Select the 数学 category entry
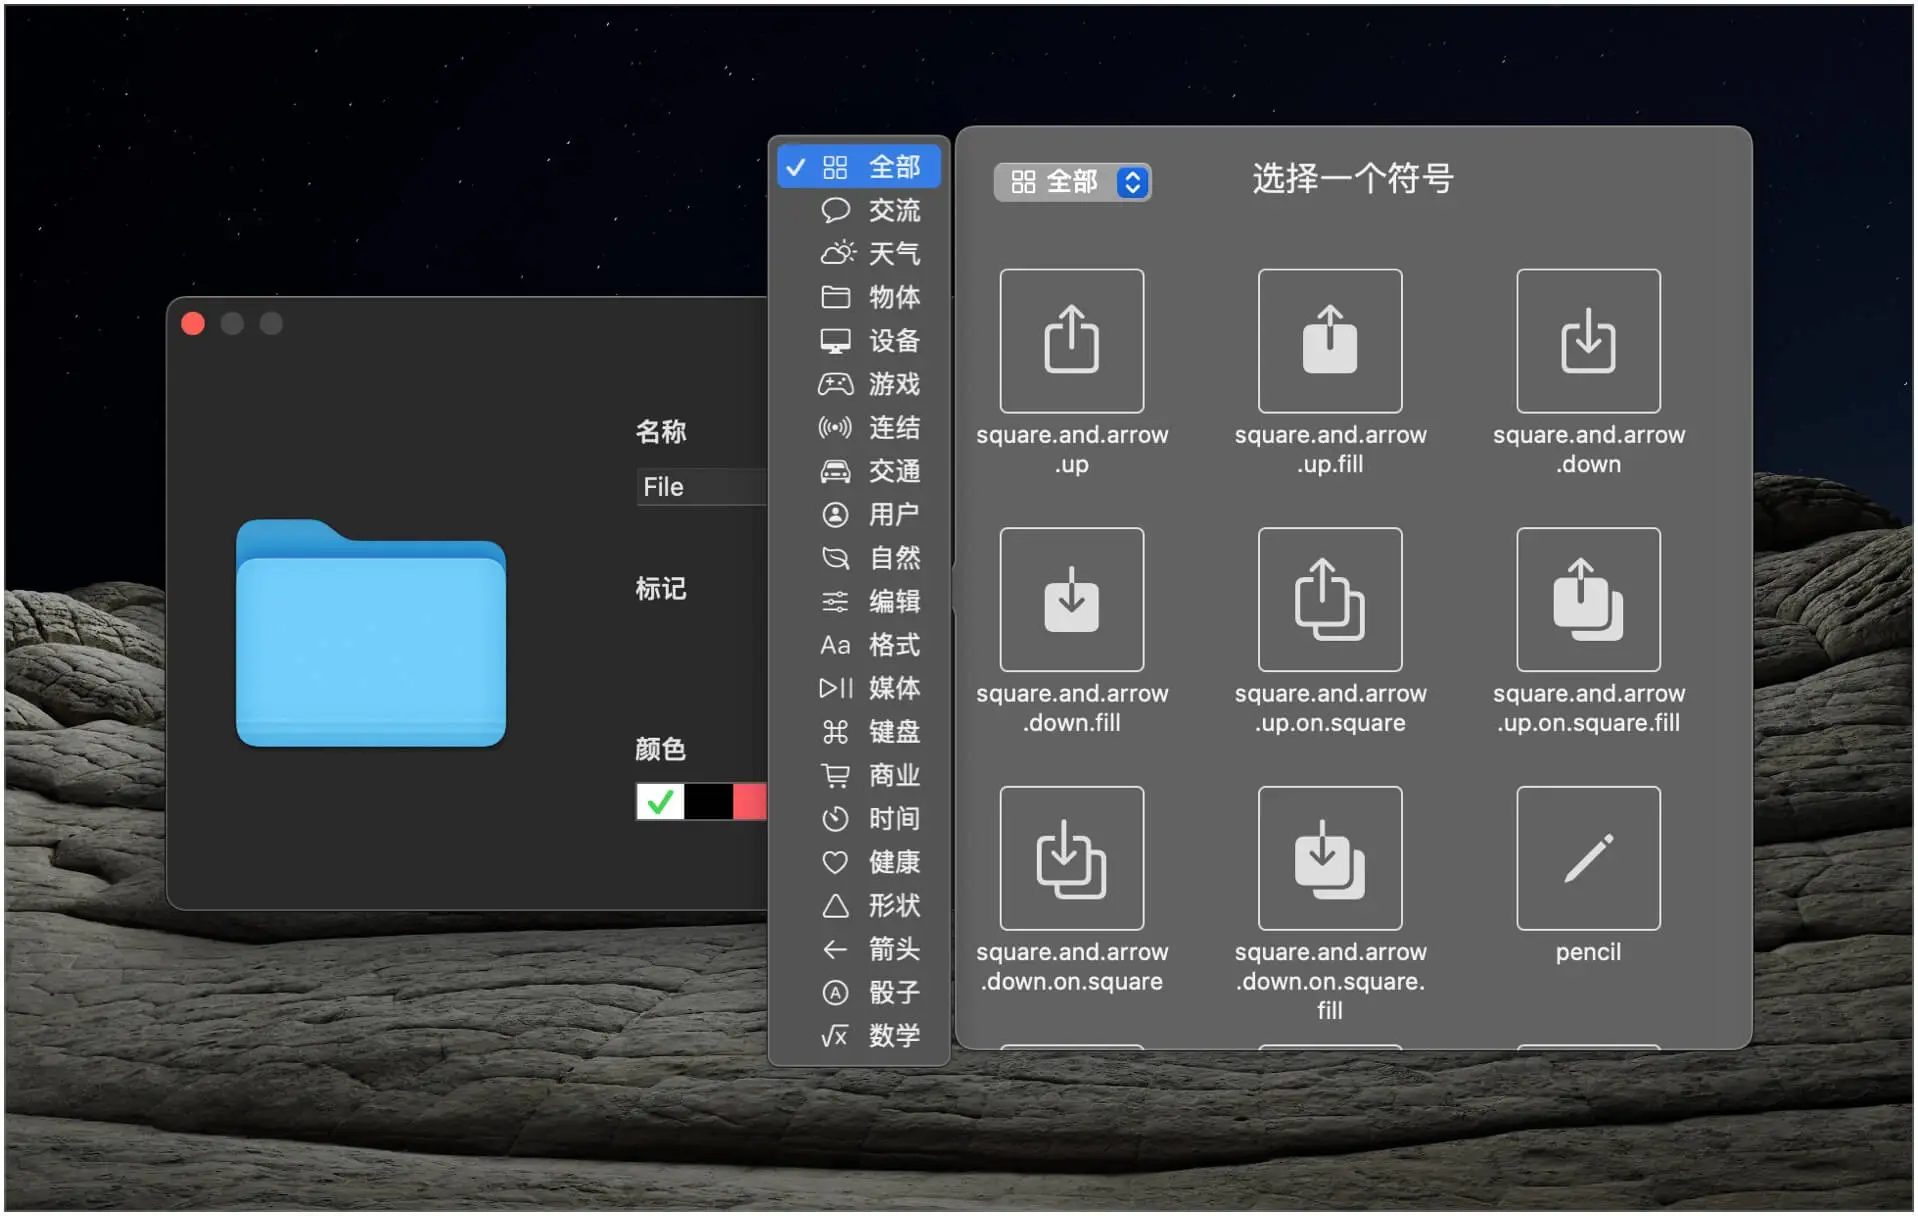Viewport: 1918px width, 1216px height. tap(859, 1036)
